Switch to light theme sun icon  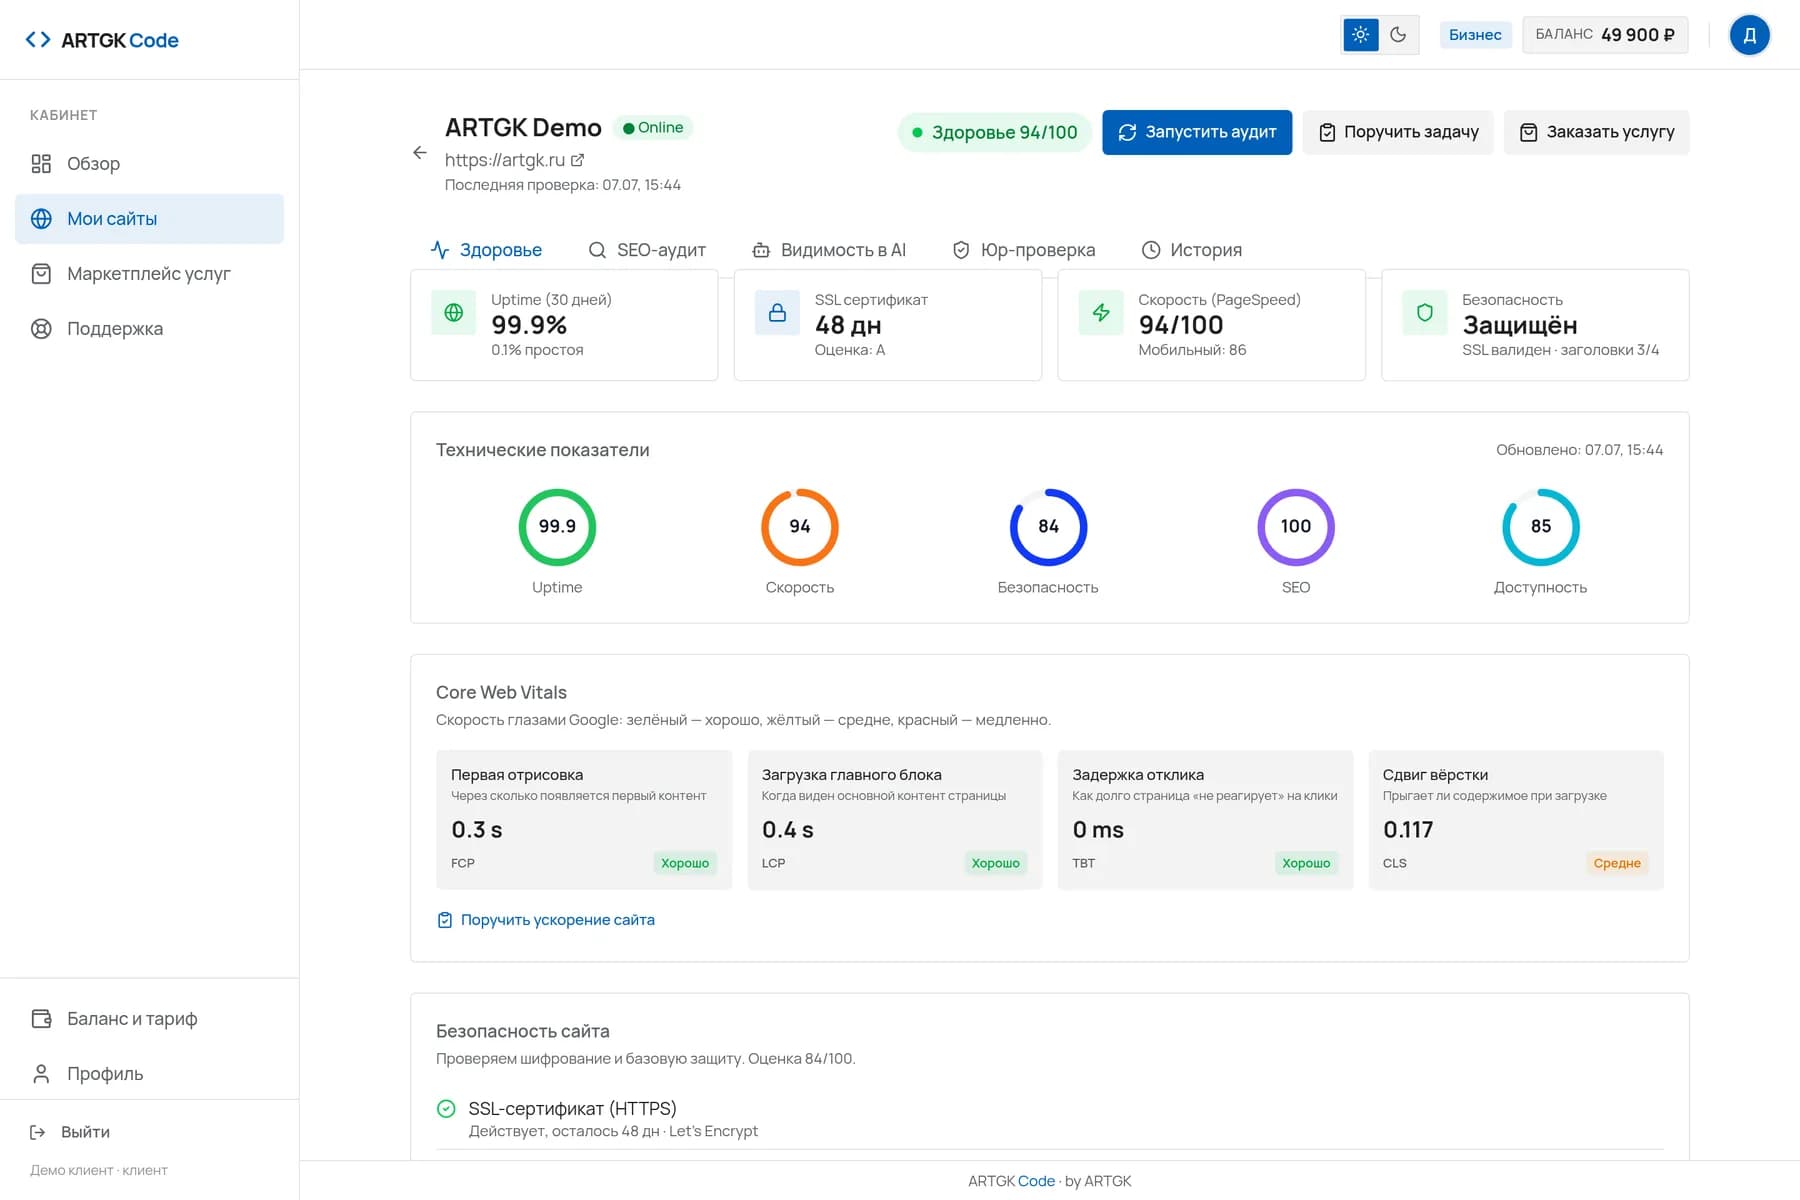tap(1360, 35)
